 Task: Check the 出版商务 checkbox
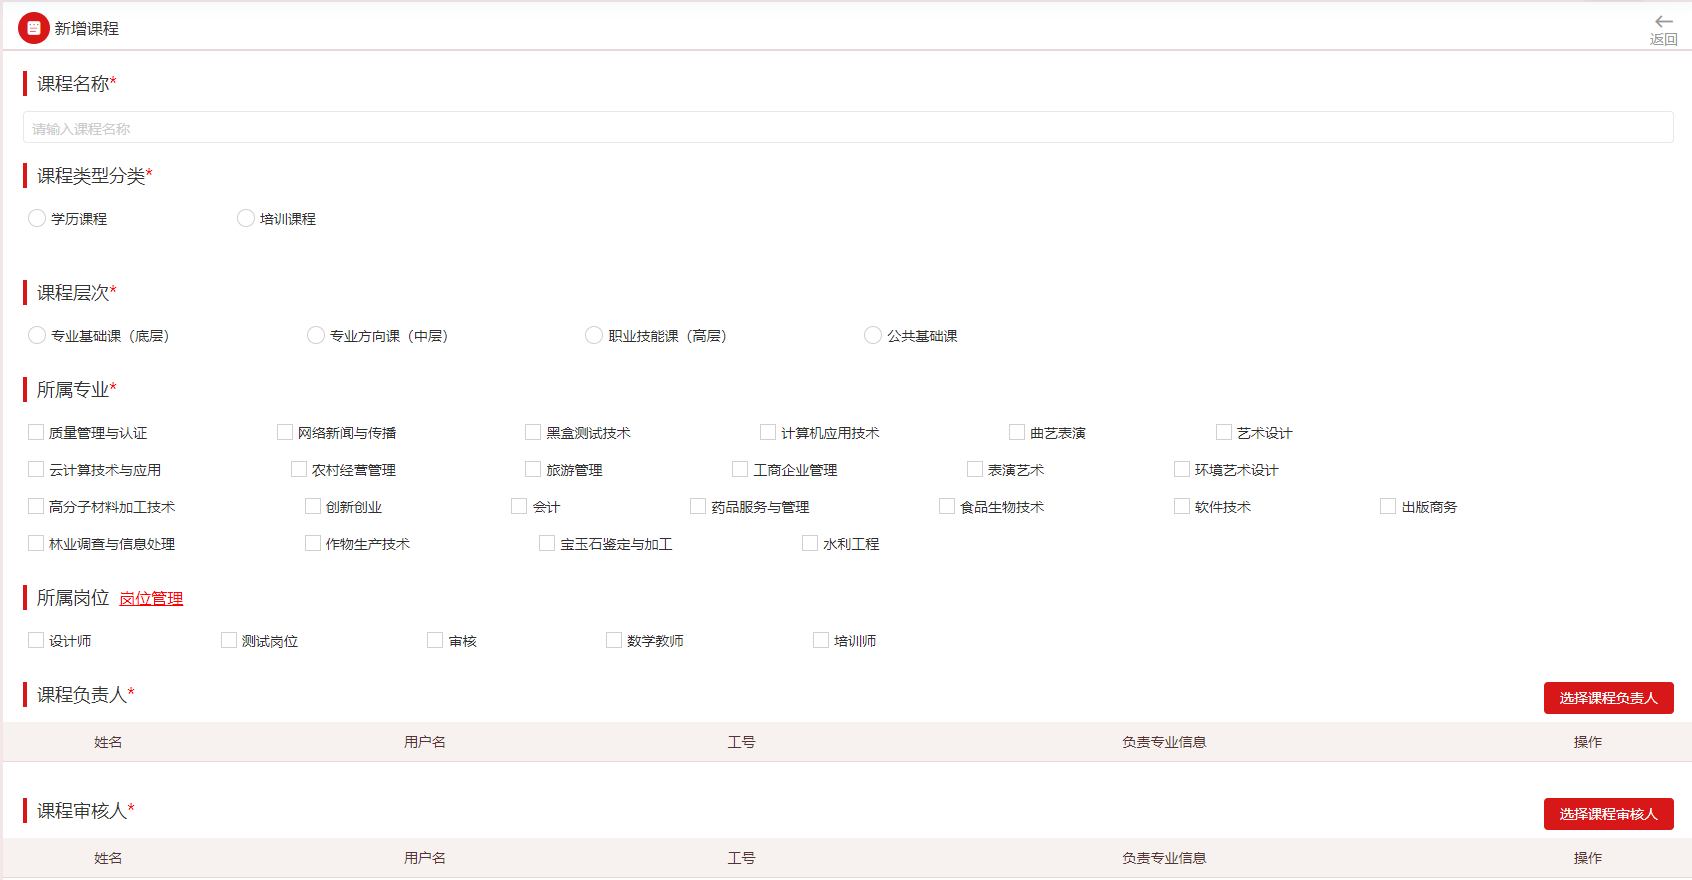[x=1388, y=506]
